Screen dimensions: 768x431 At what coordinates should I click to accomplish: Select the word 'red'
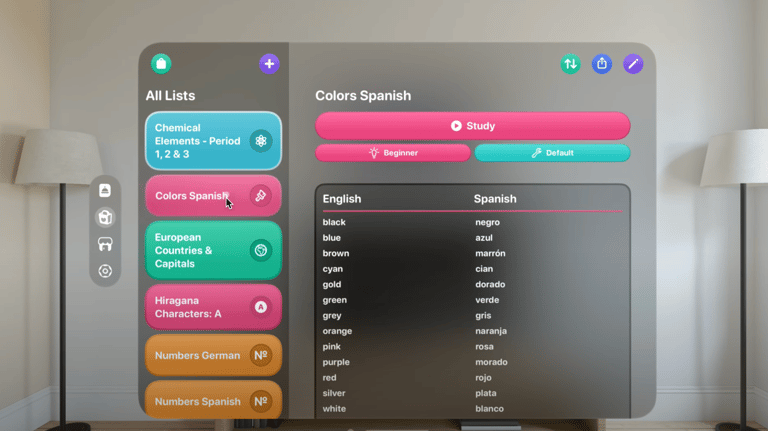(329, 378)
